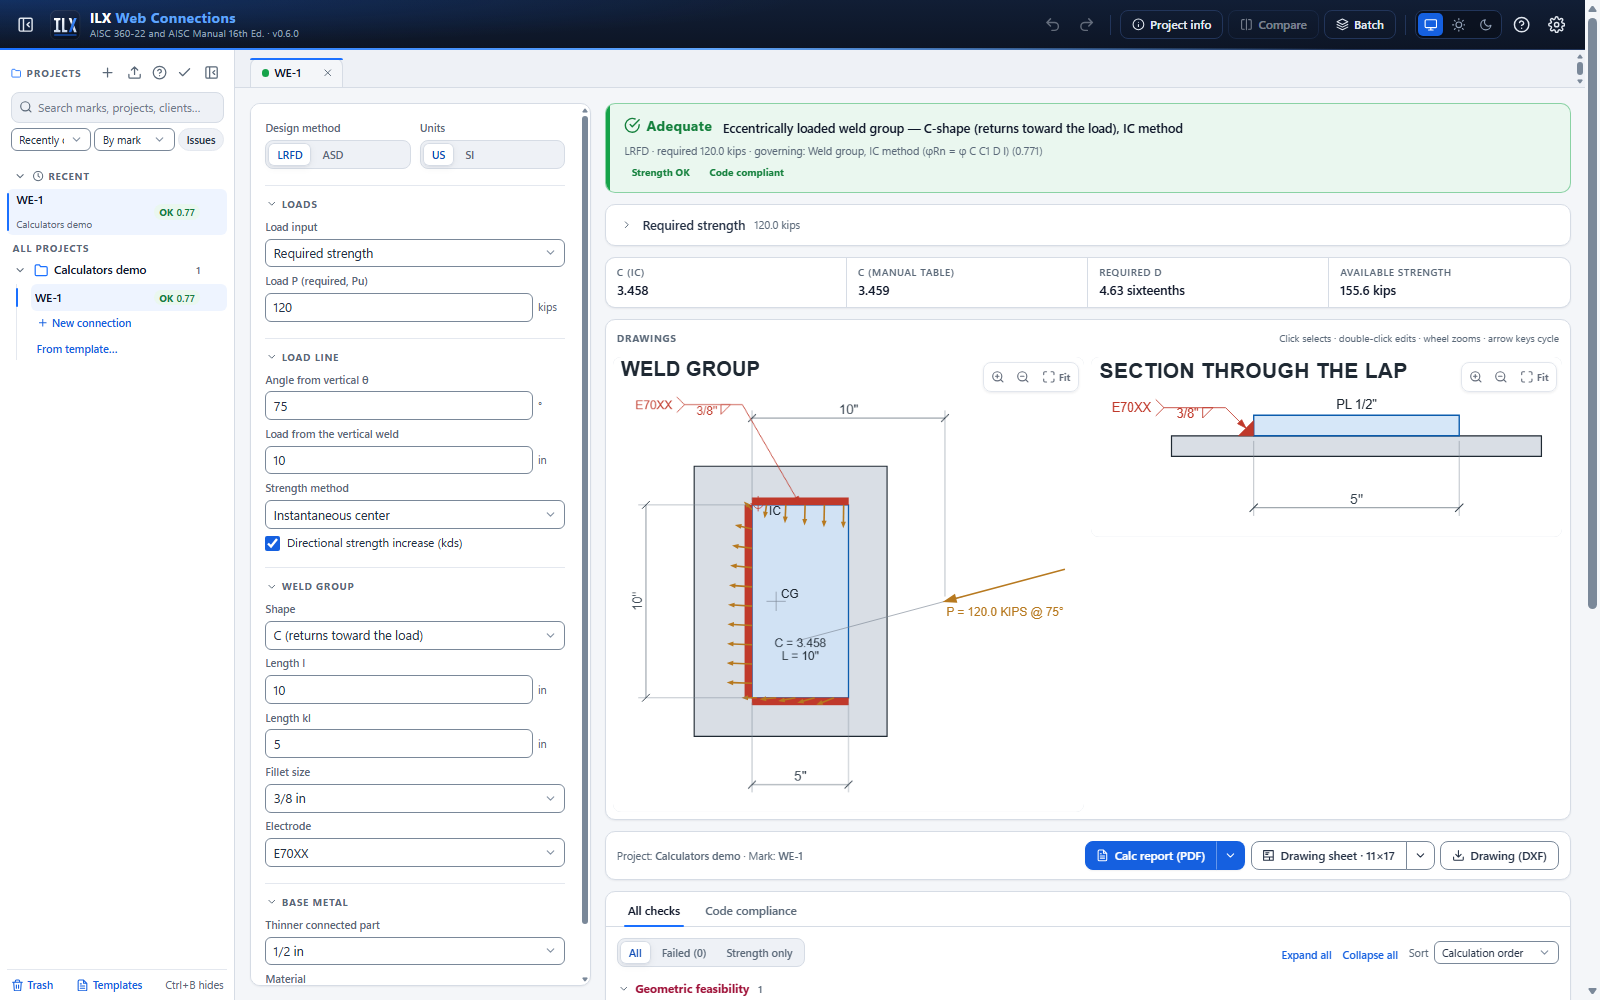Switch units to SI
The height and width of the screenshot is (1000, 1600).
470,155
